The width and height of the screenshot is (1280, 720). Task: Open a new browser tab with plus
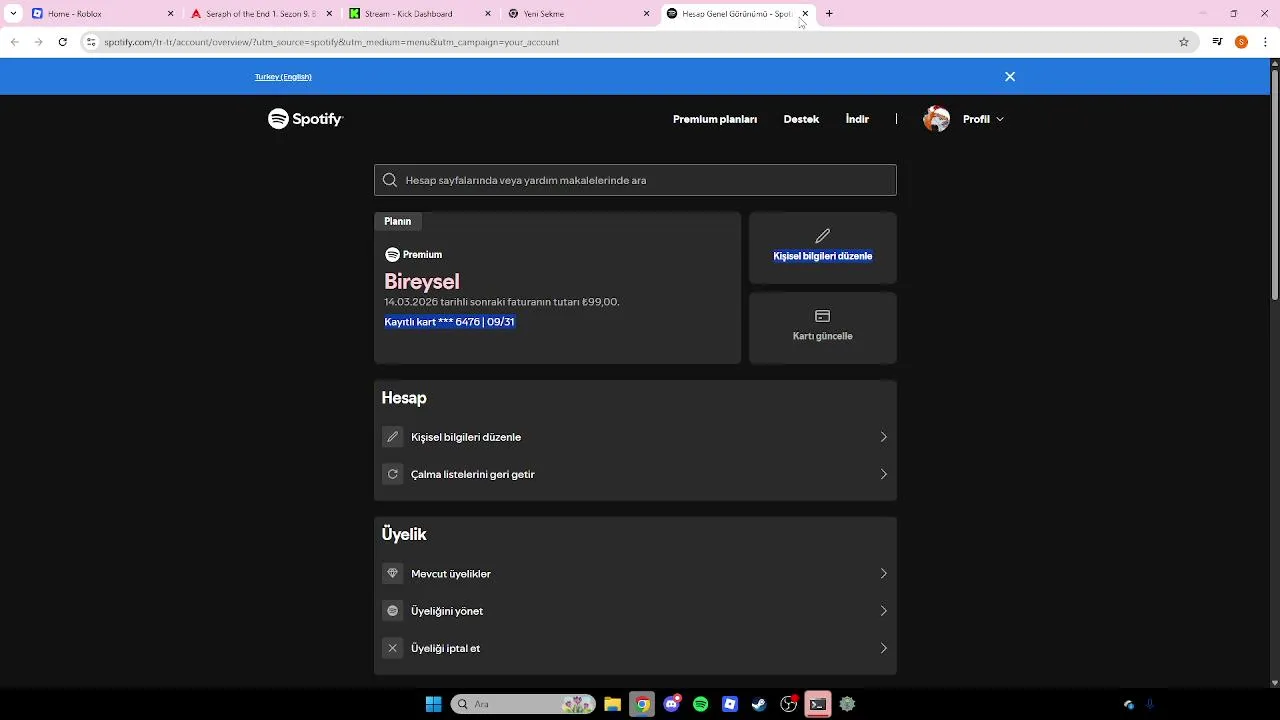829,14
